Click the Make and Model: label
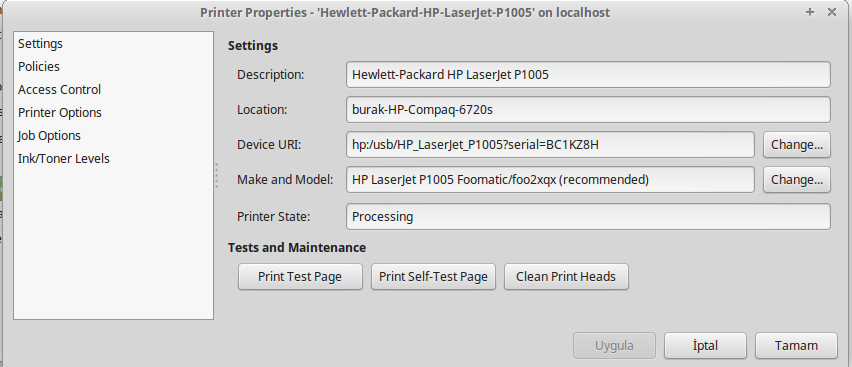The height and width of the screenshot is (367, 852). click(x=285, y=179)
